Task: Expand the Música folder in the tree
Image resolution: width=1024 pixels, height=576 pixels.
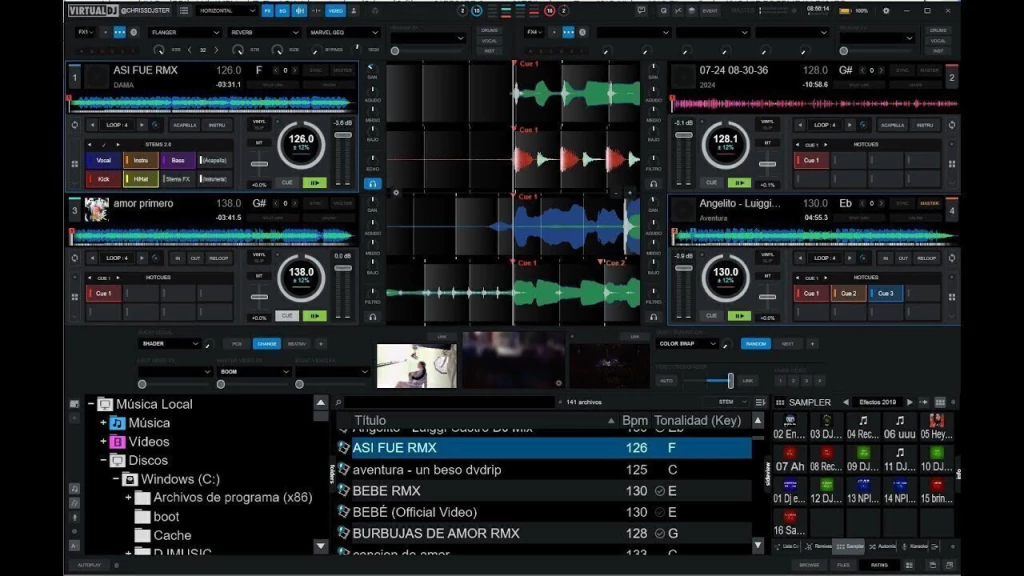Action: [x=102, y=423]
